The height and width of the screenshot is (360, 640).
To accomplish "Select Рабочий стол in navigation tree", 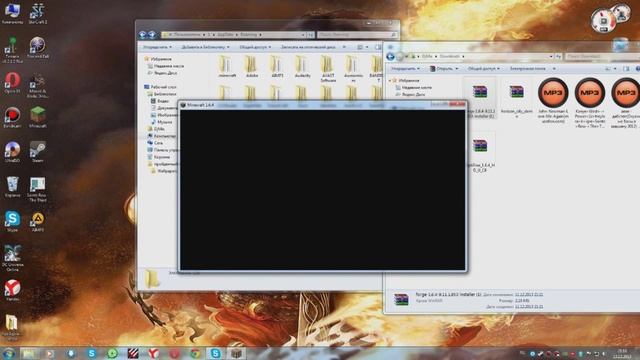I will tap(163, 87).
